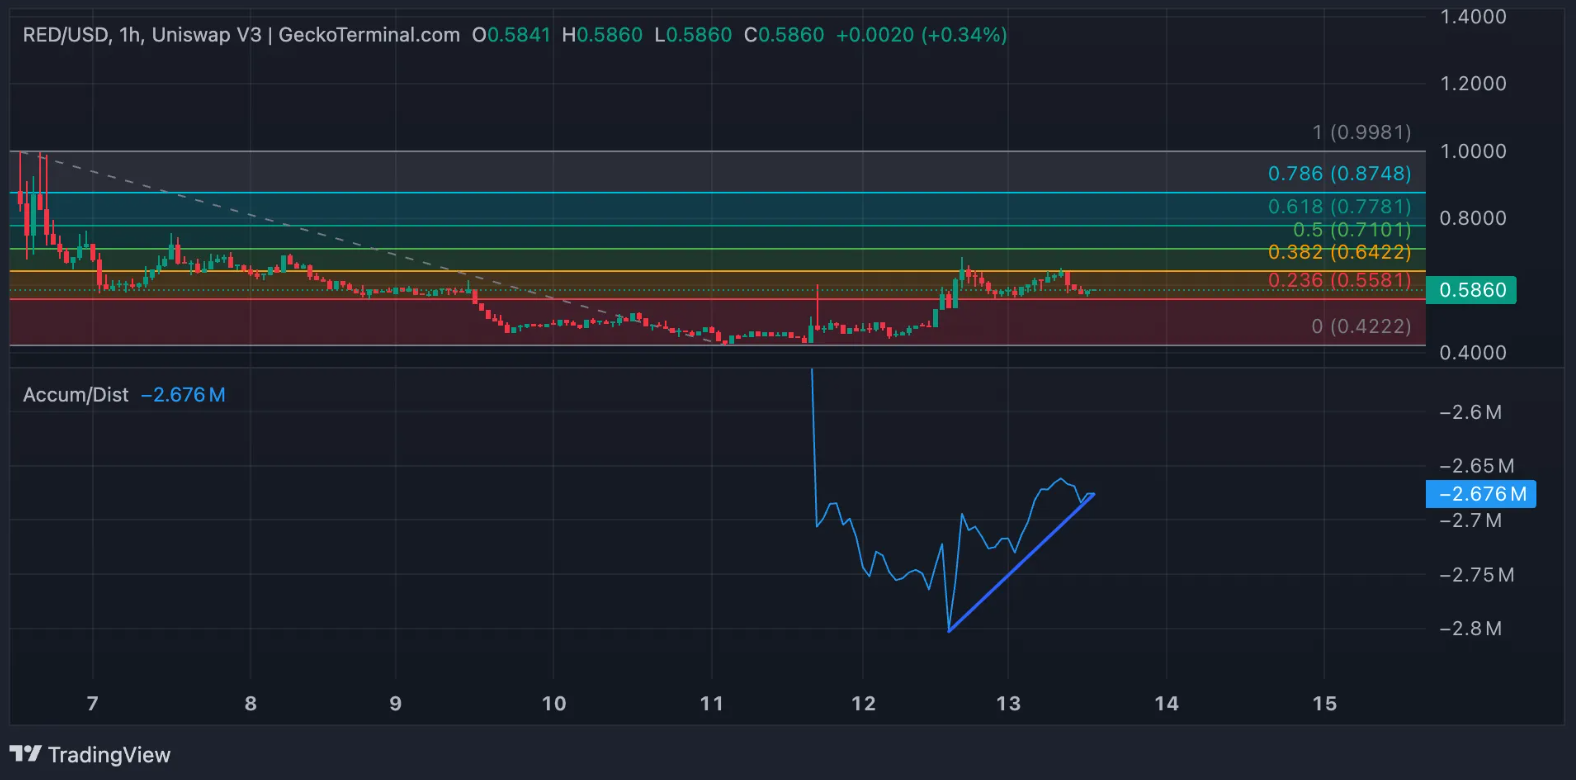Click the change value +0.0020 (+0.34%)
This screenshot has width=1576, height=780.
pos(921,35)
